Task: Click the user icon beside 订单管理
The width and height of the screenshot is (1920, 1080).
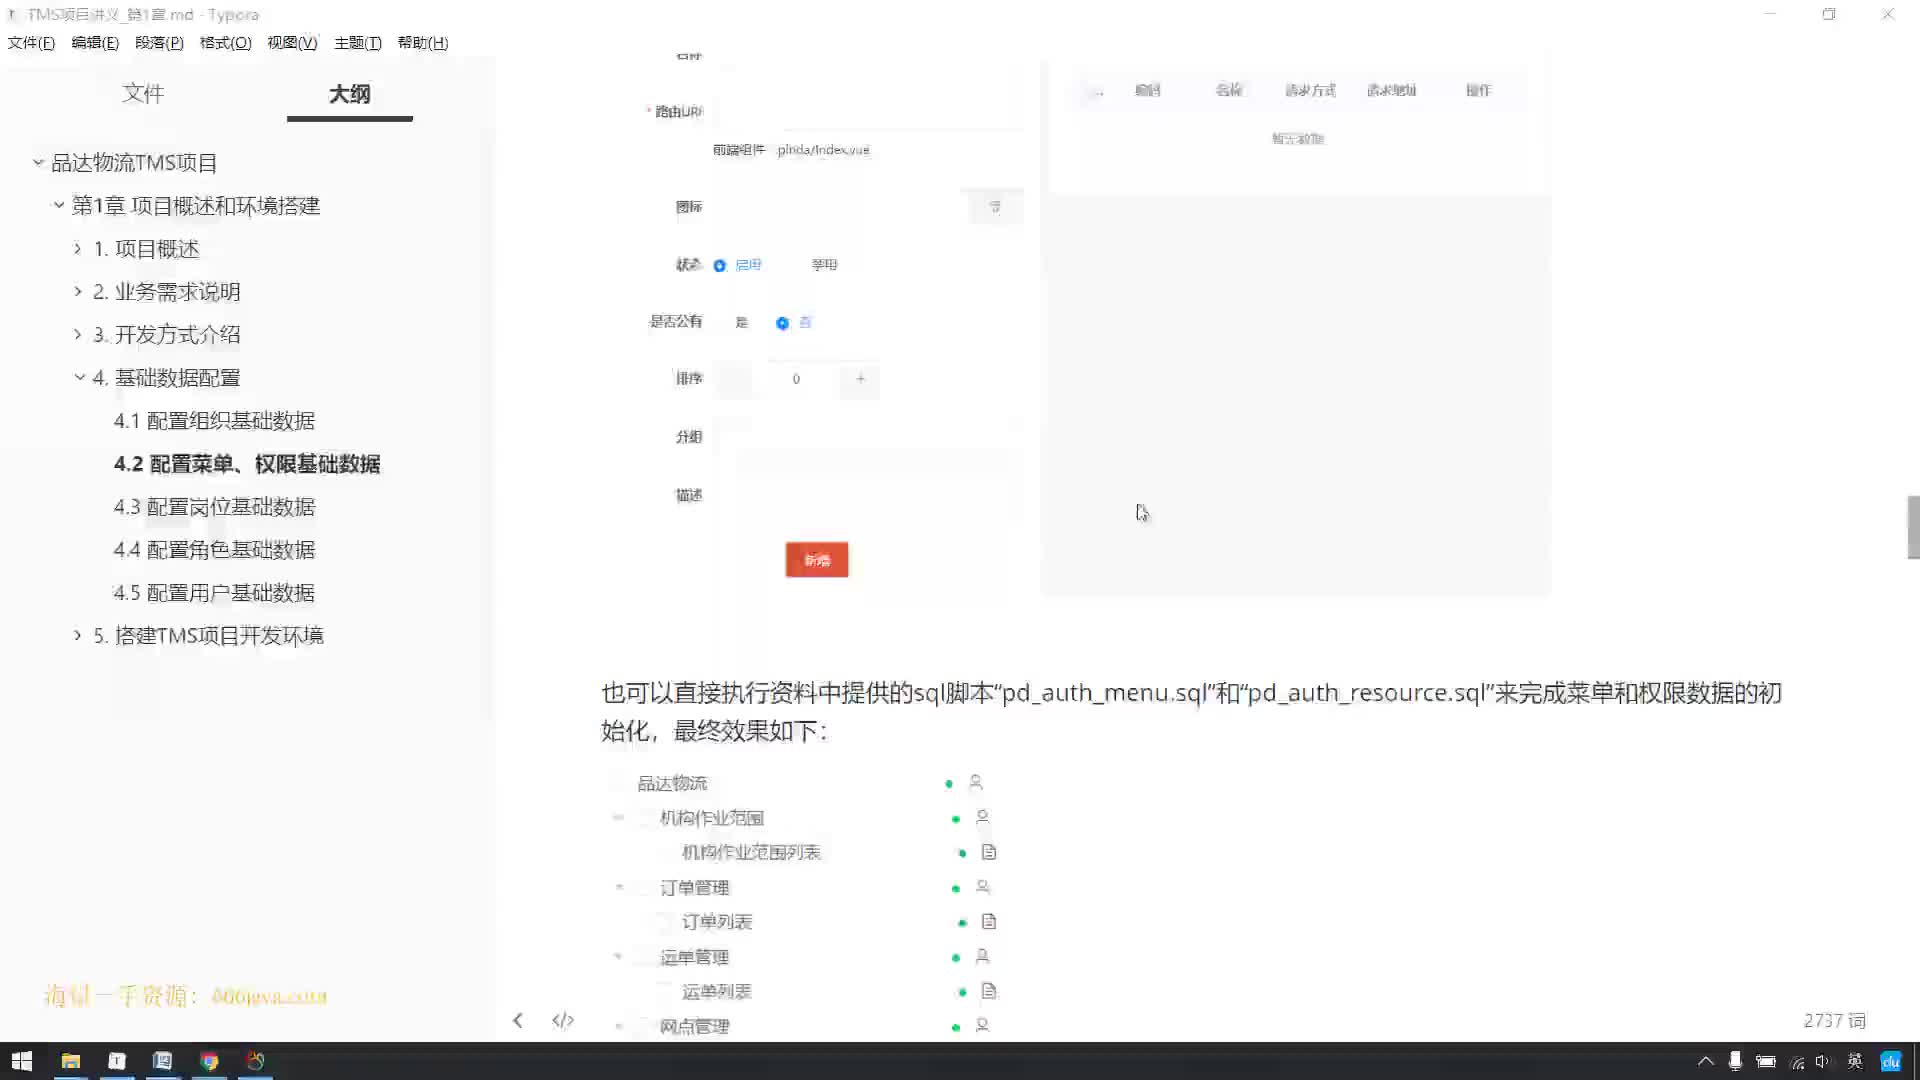Action: (982, 886)
